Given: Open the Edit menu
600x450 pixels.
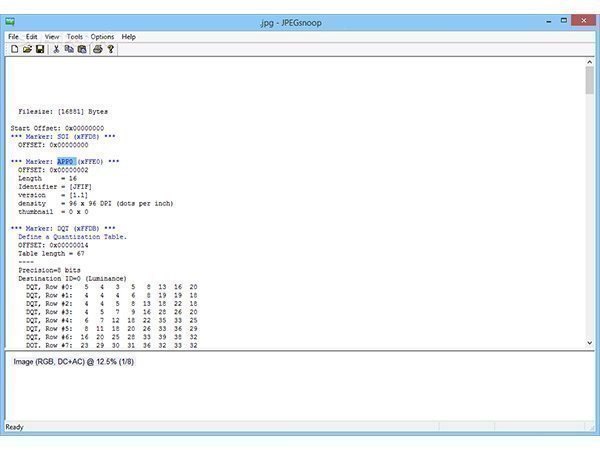Looking at the screenshot, I should point(32,37).
